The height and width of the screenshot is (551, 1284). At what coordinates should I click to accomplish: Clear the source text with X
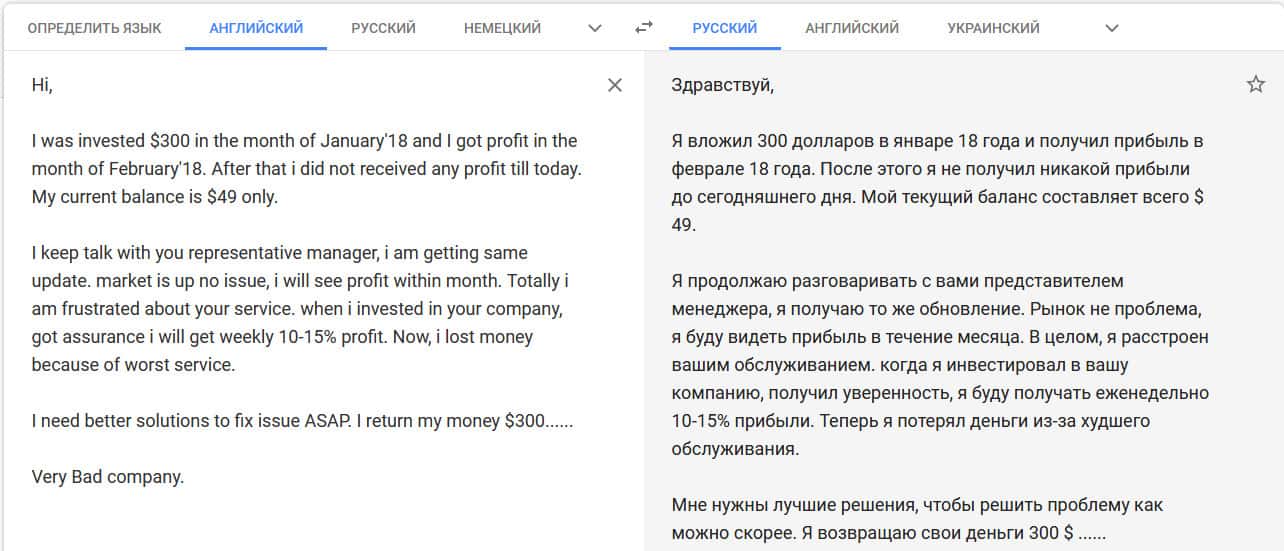[615, 85]
